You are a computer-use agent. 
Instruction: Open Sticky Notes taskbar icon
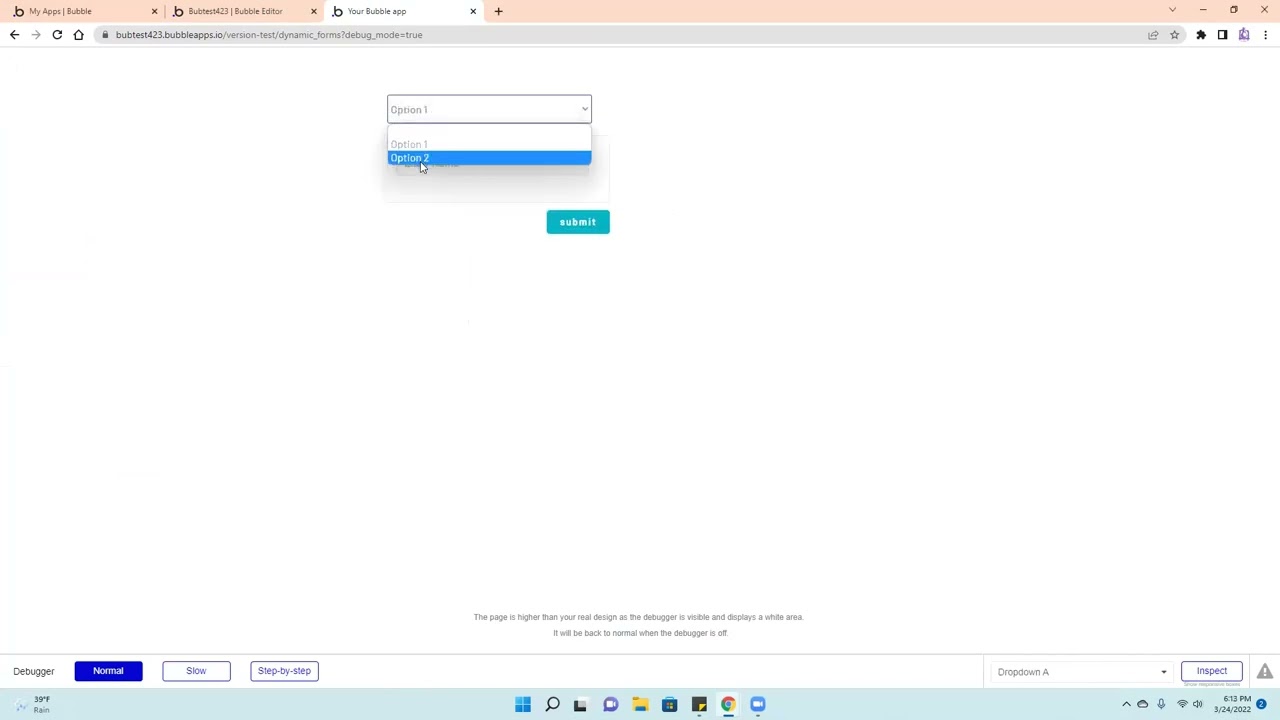tap(699, 704)
